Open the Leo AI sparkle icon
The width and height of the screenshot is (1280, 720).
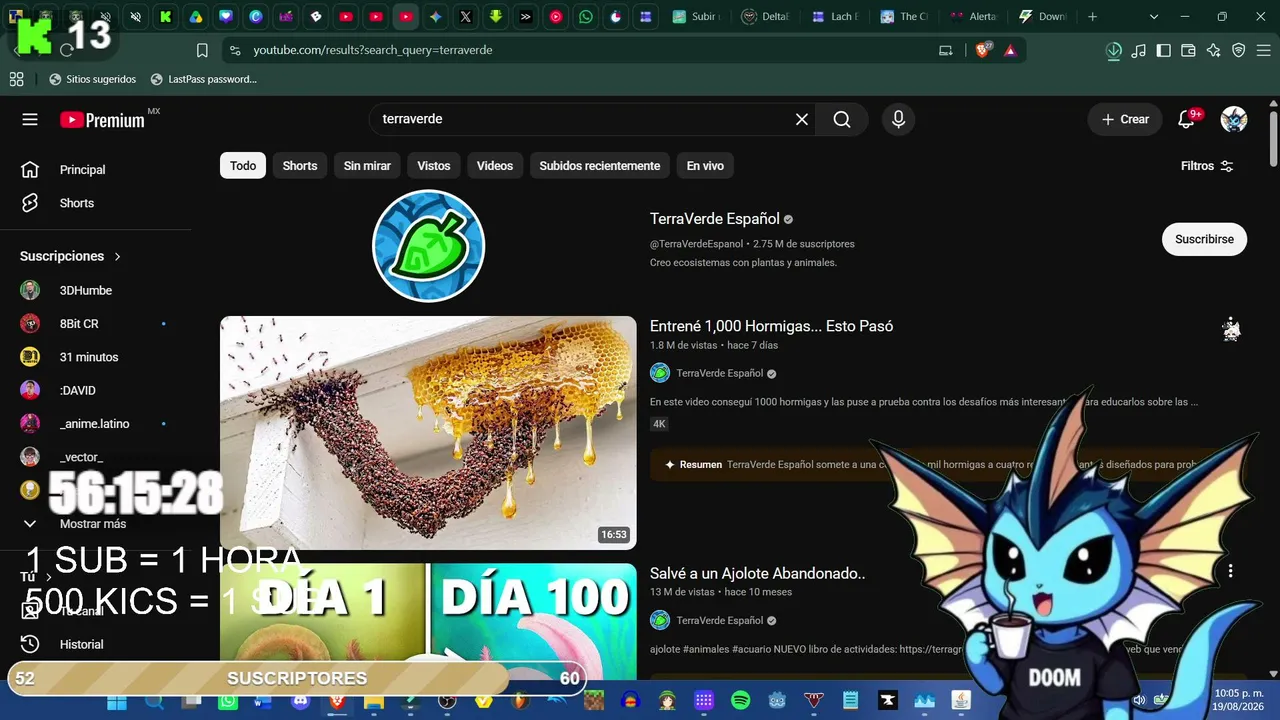(1213, 50)
